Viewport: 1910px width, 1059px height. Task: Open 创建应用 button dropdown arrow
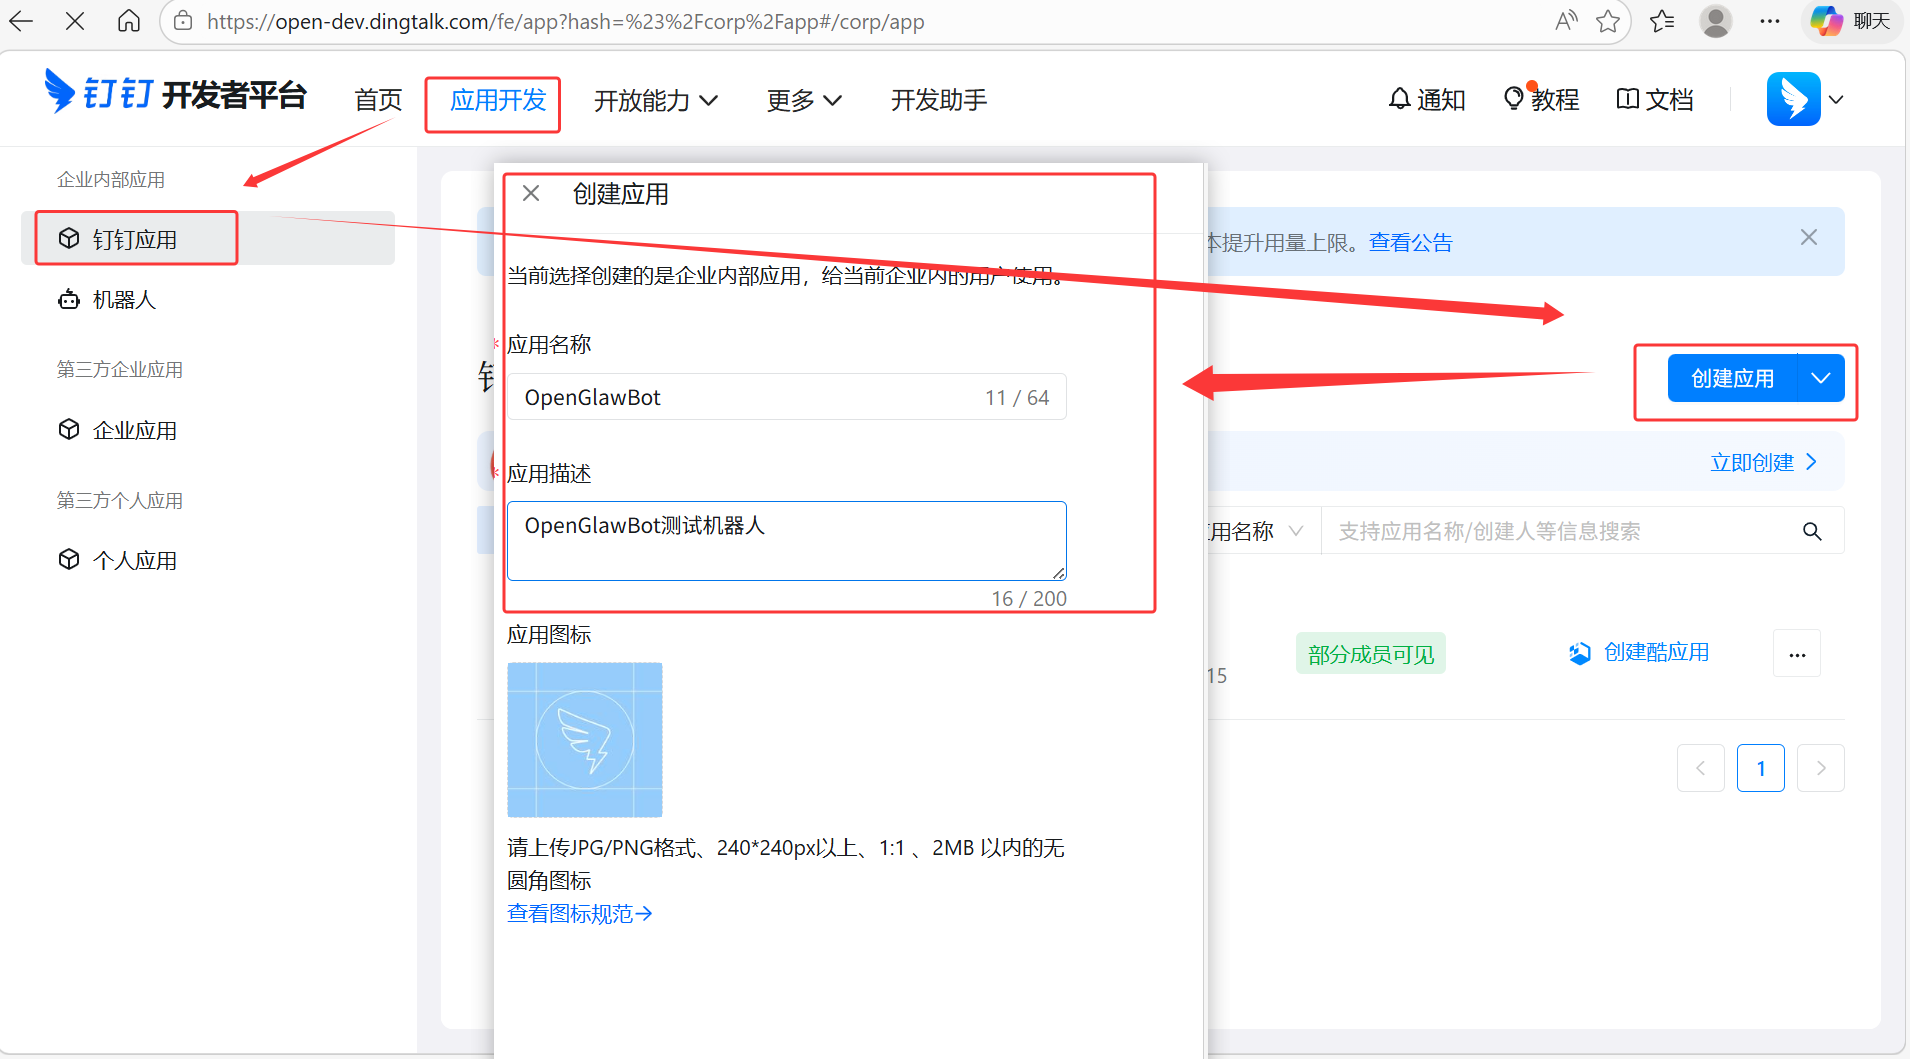tap(1821, 378)
